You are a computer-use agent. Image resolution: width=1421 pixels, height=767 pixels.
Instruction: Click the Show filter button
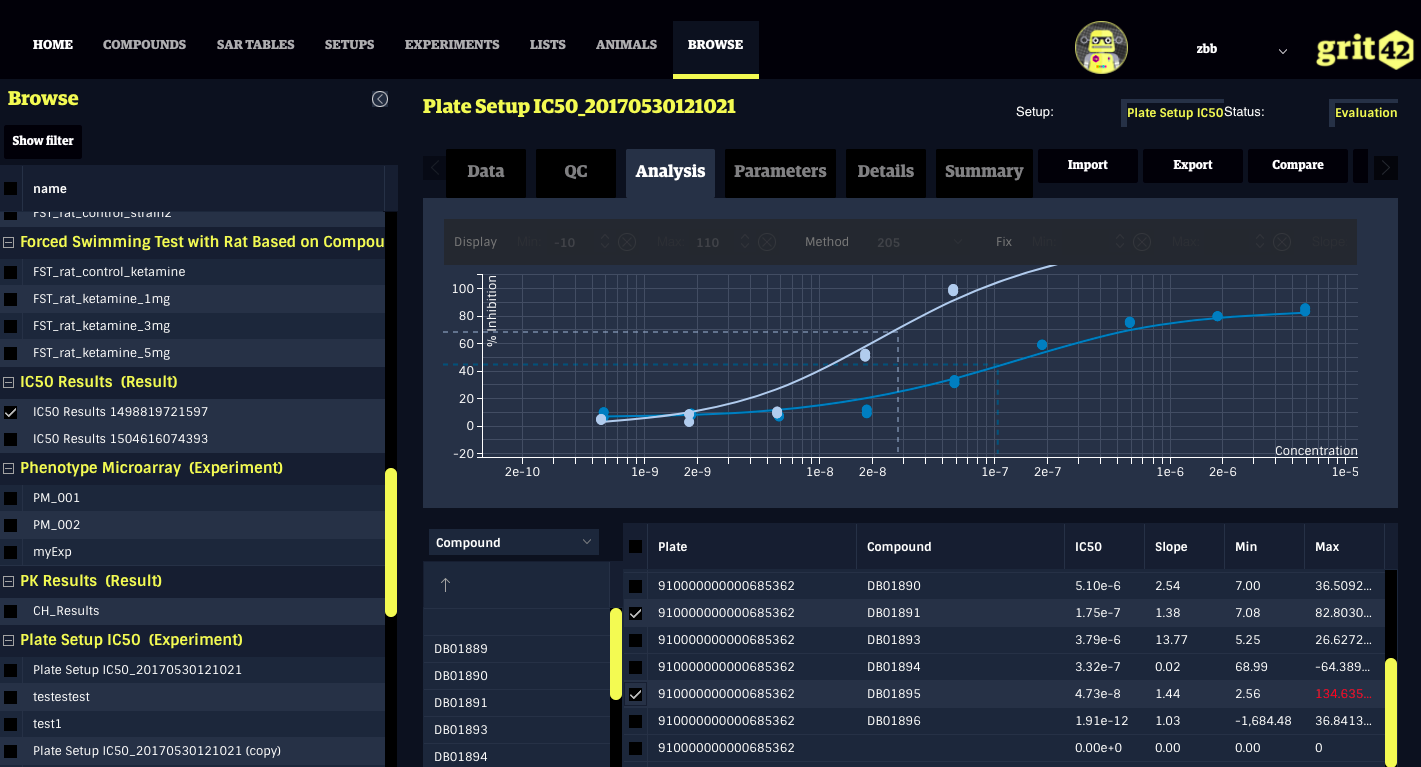[43, 141]
